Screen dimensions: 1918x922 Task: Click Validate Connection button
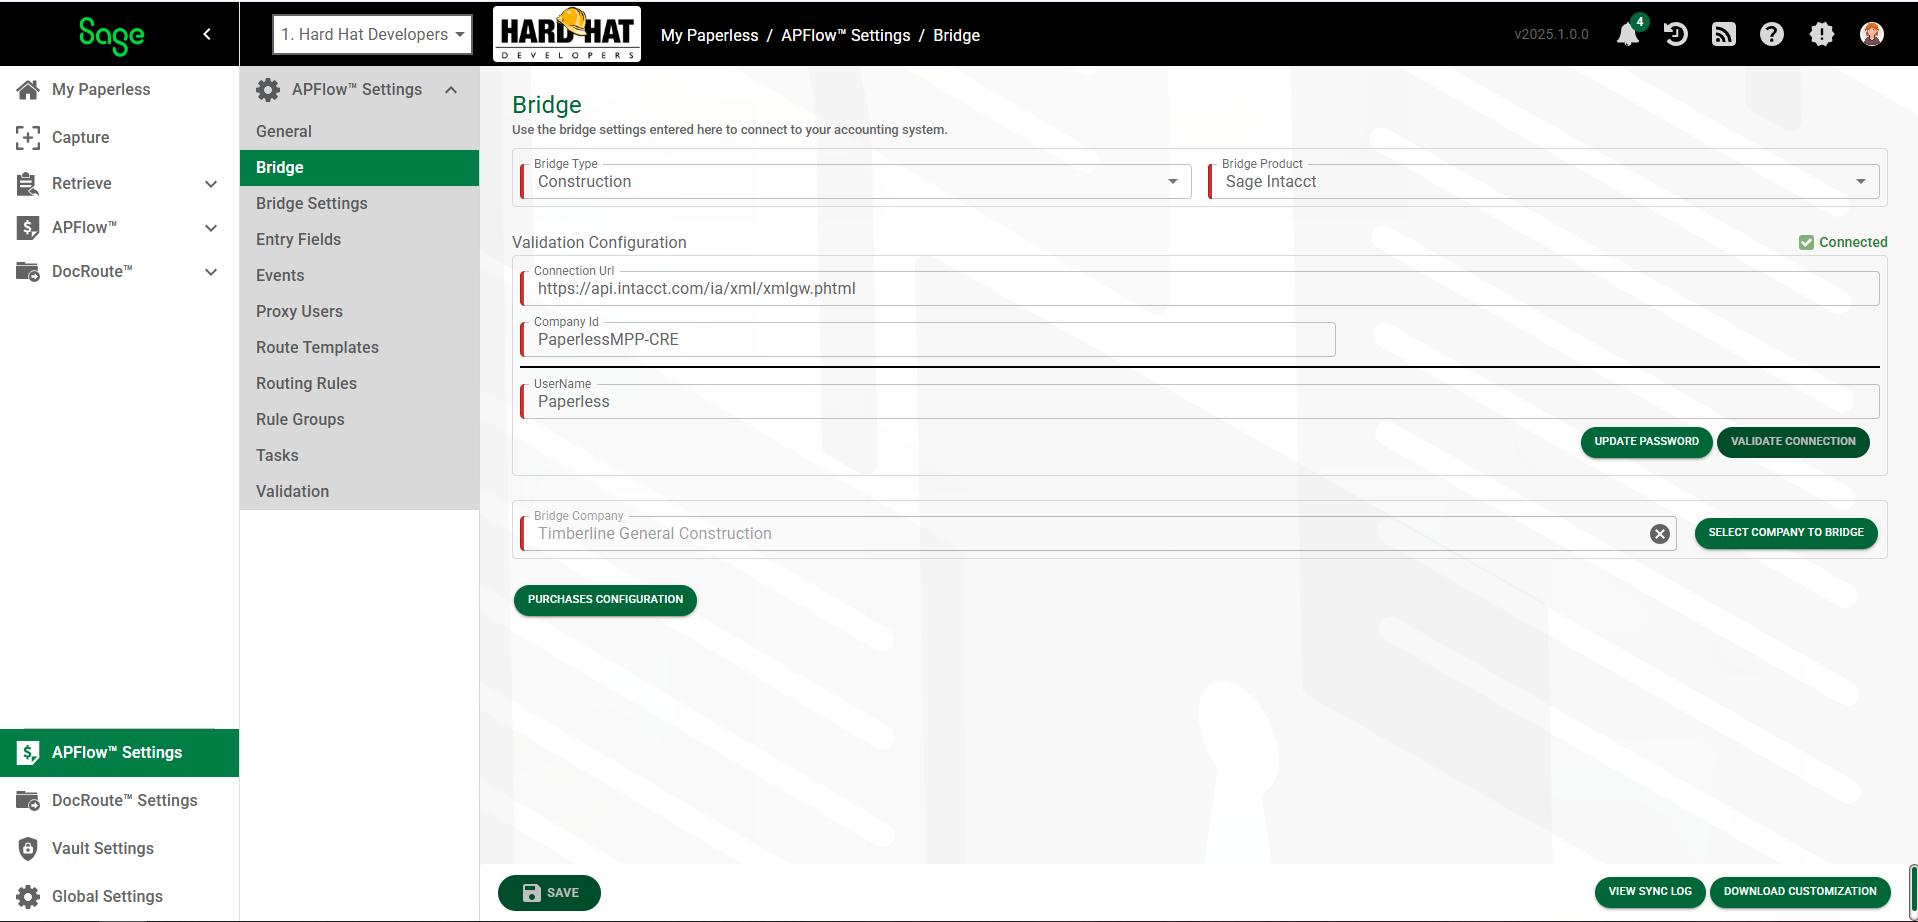(x=1793, y=441)
